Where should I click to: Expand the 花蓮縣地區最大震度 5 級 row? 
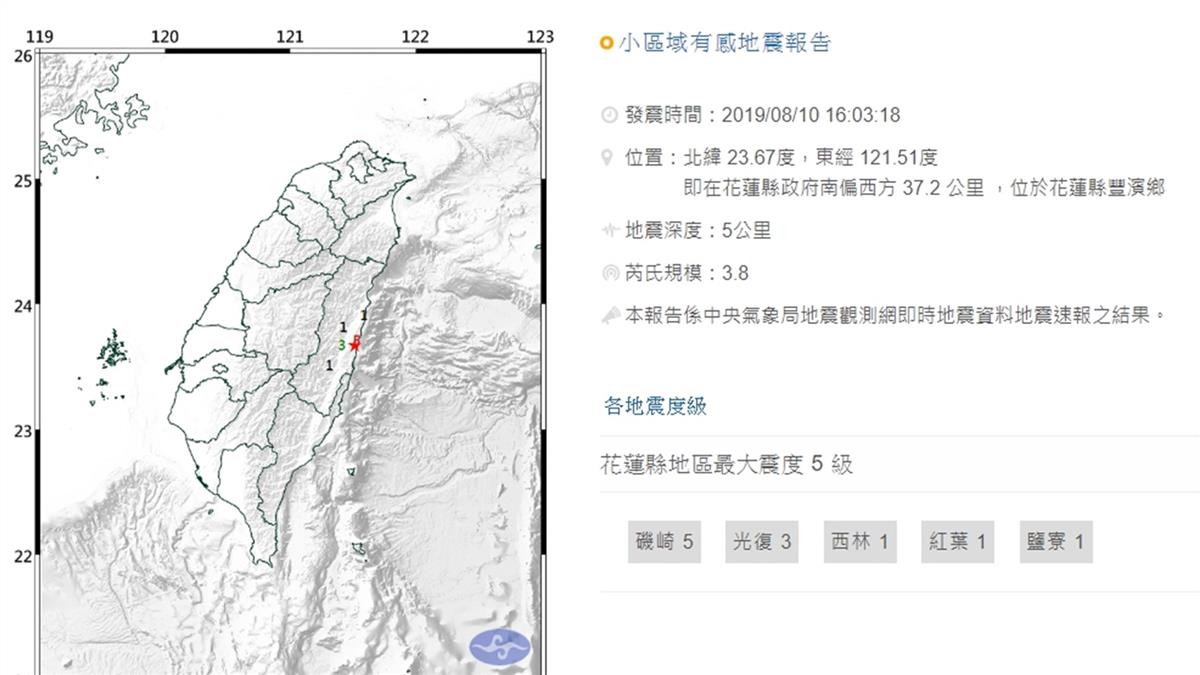[x=727, y=464]
